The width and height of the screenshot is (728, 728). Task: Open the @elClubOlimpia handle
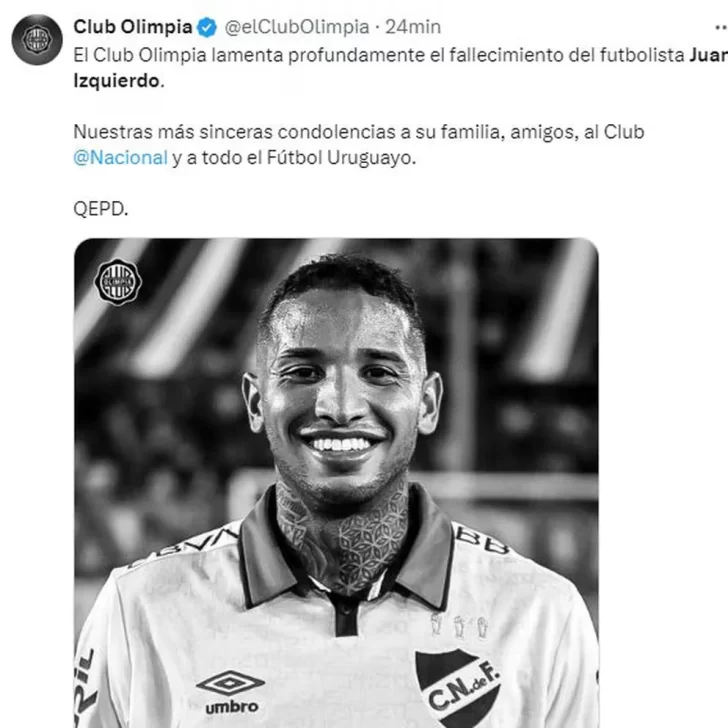coord(297,27)
